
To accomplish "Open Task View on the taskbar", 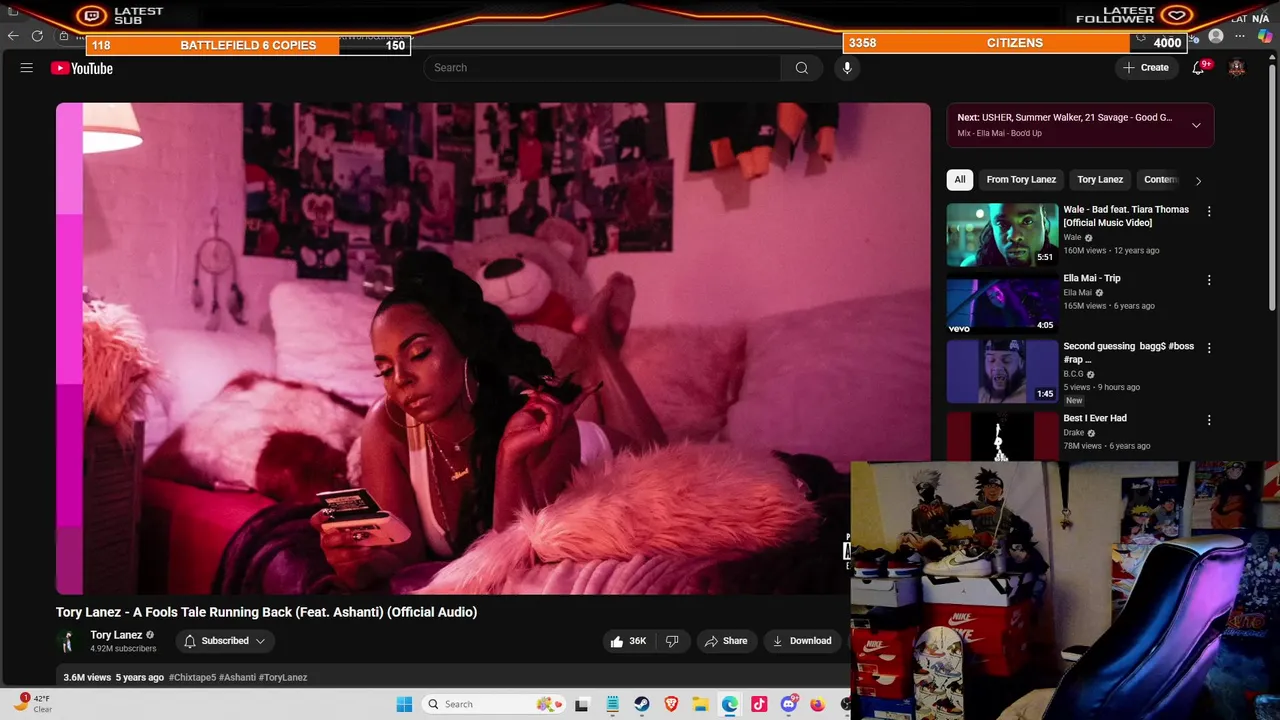I will [582, 704].
